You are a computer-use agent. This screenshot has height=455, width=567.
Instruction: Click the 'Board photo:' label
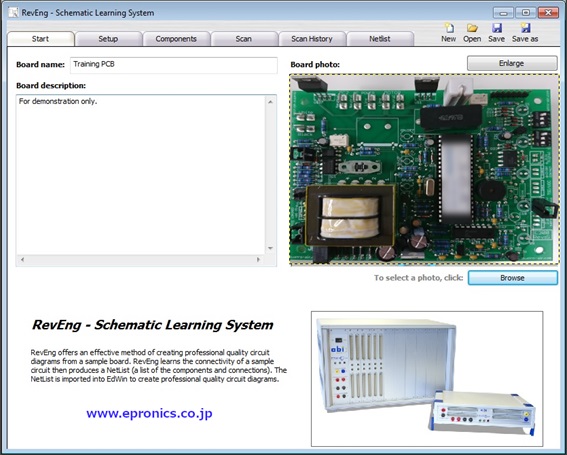315,65
